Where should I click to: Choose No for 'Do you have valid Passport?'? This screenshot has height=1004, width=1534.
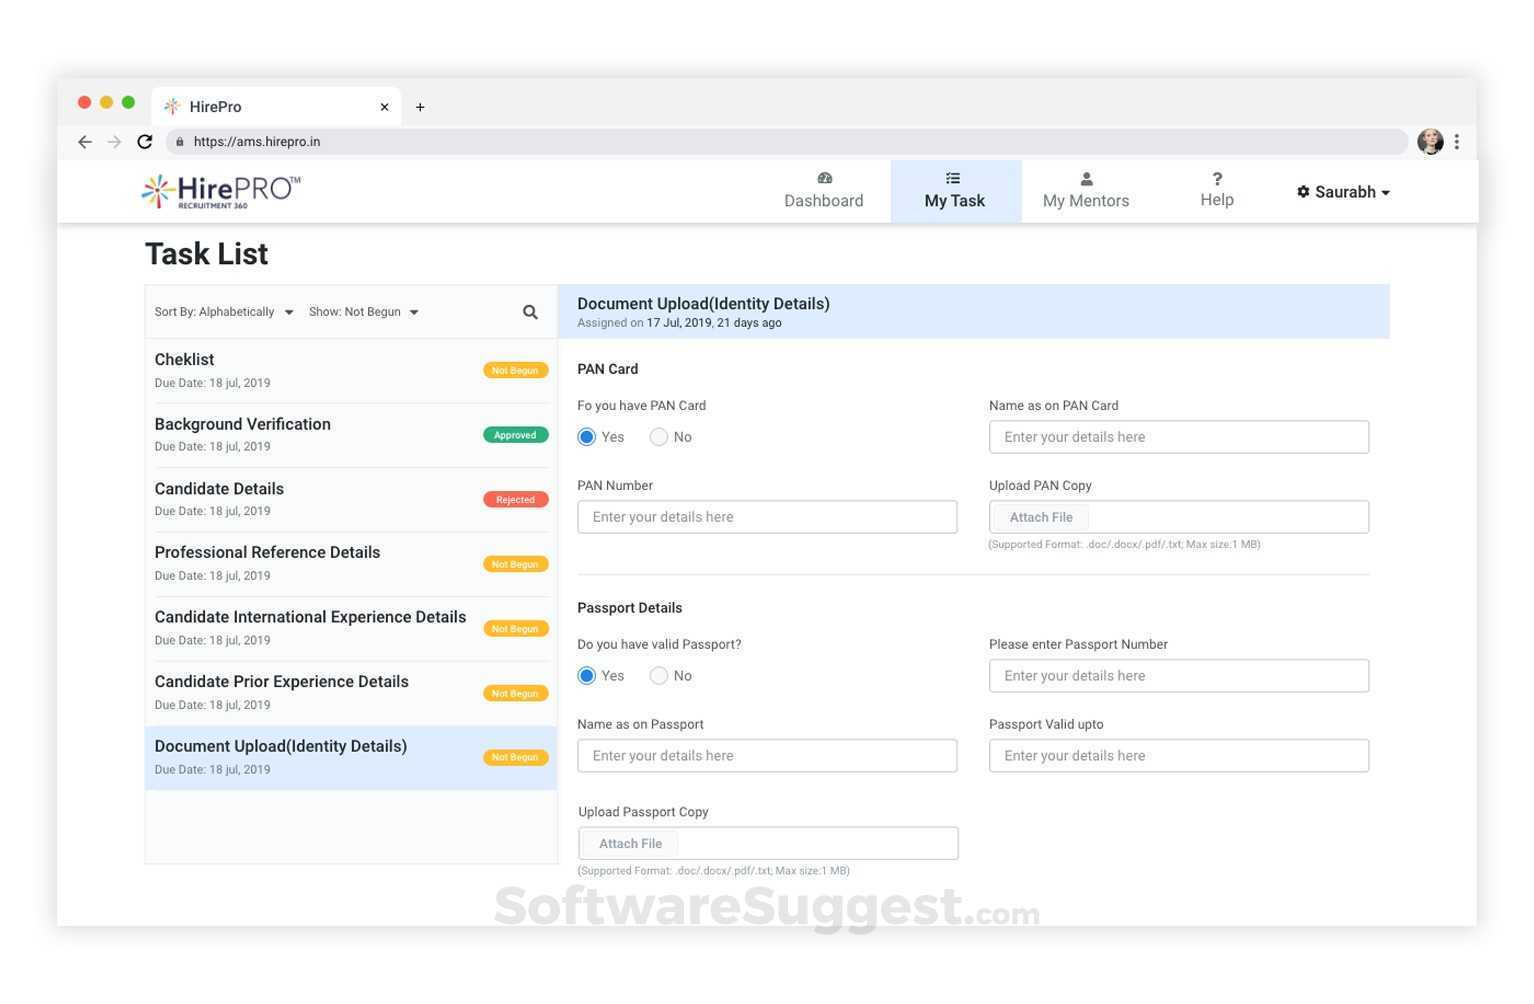659,675
